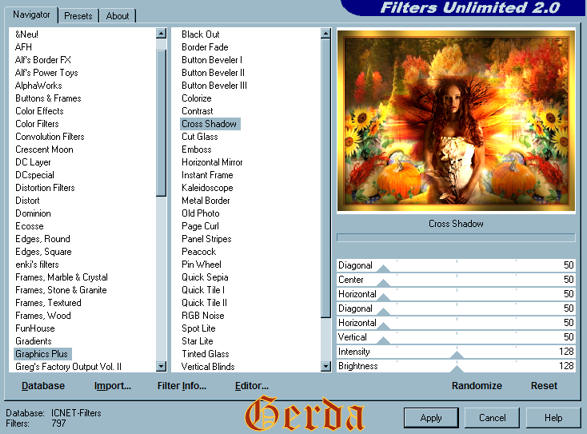Select Gradients category
The width and height of the screenshot is (587, 434).
tap(33, 341)
